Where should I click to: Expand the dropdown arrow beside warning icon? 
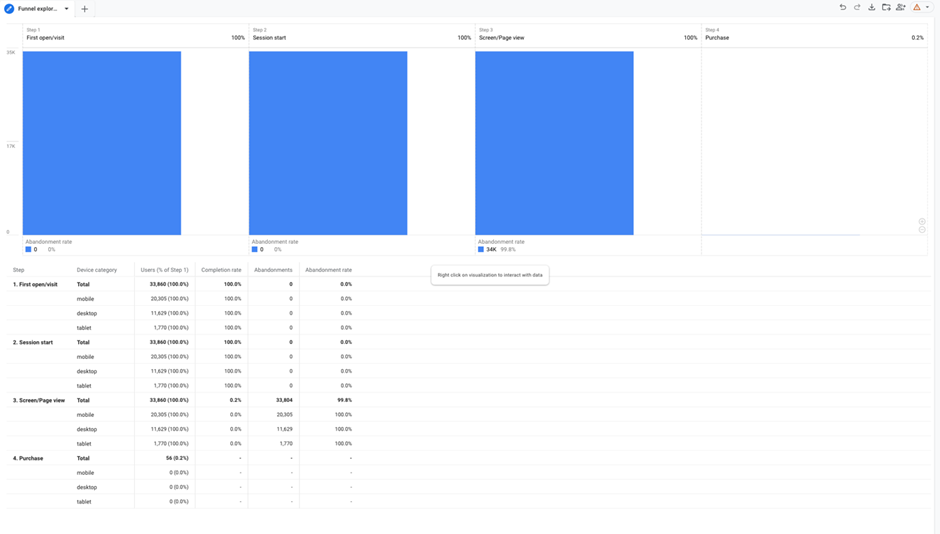[928, 8]
